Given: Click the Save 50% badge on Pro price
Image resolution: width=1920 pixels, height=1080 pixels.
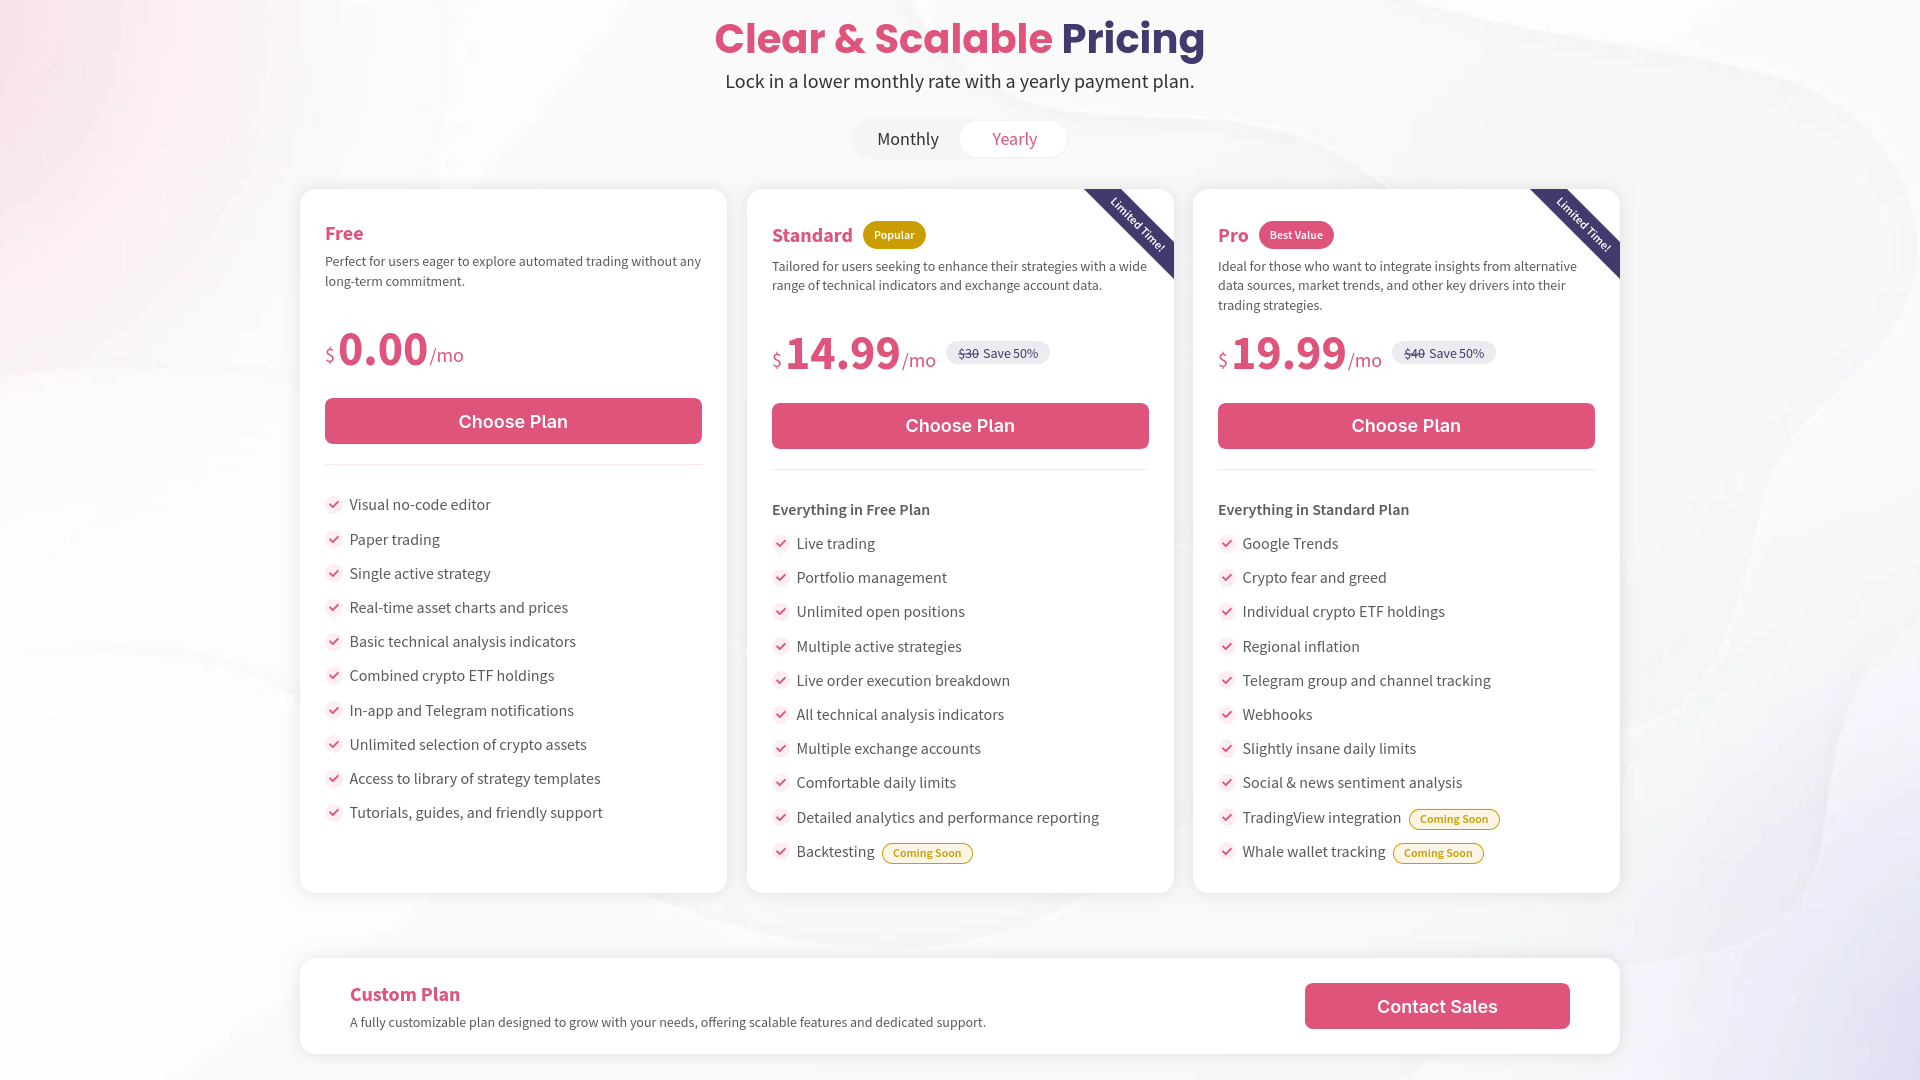Looking at the screenshot, I should pyautogui.click(x=1444, y=353).
